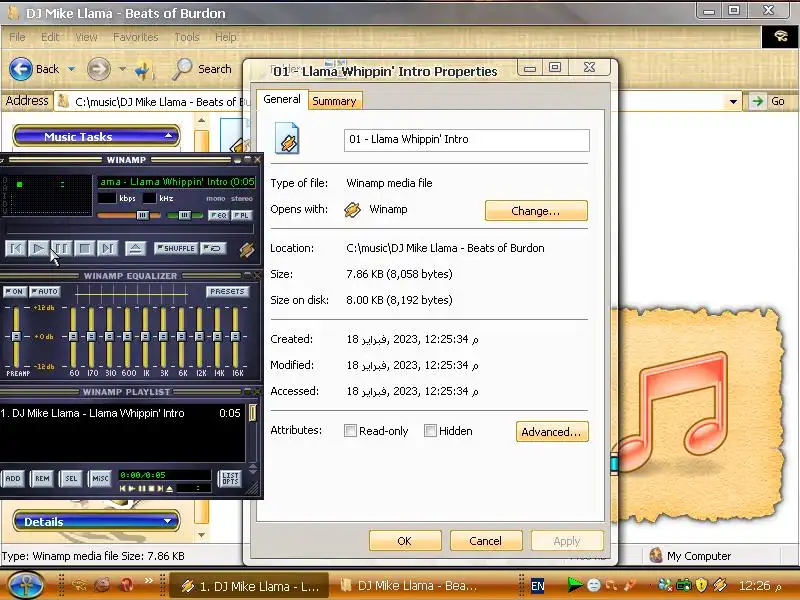The image size is (800, 600).
Task: Check the Hidden checkbox
Action: tap(430, 431)
